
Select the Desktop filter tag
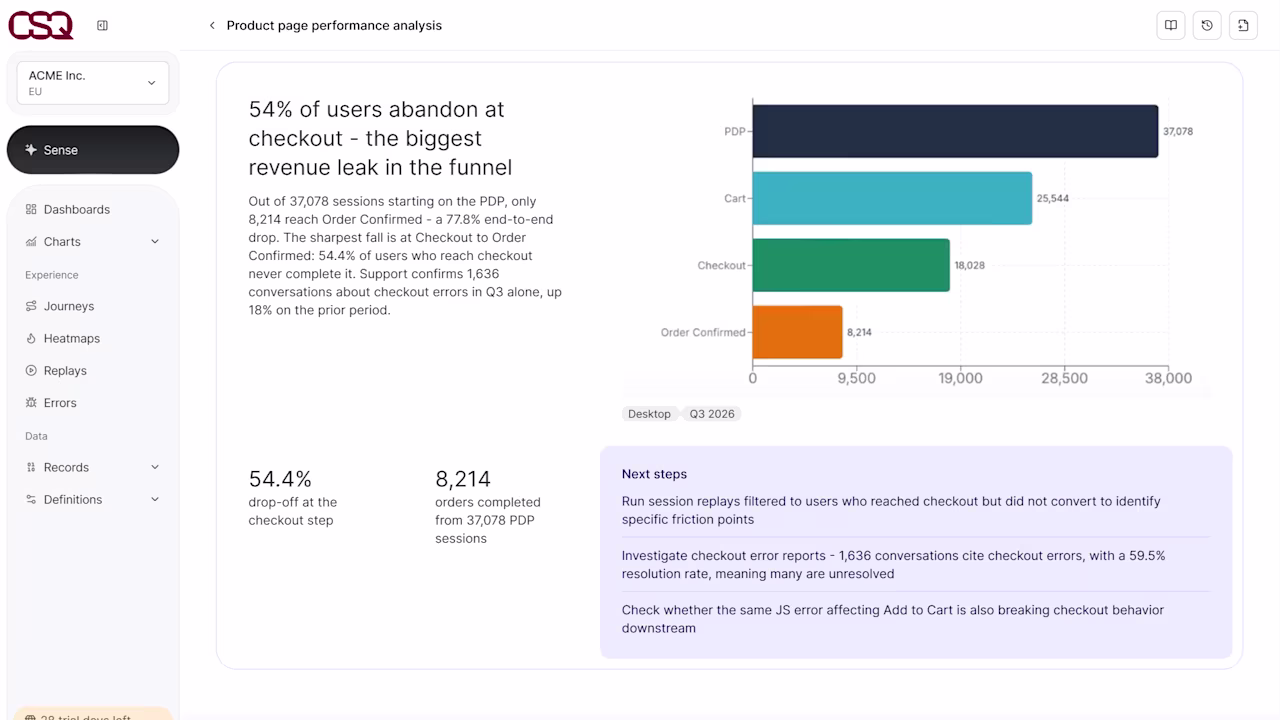coord(649,414)
